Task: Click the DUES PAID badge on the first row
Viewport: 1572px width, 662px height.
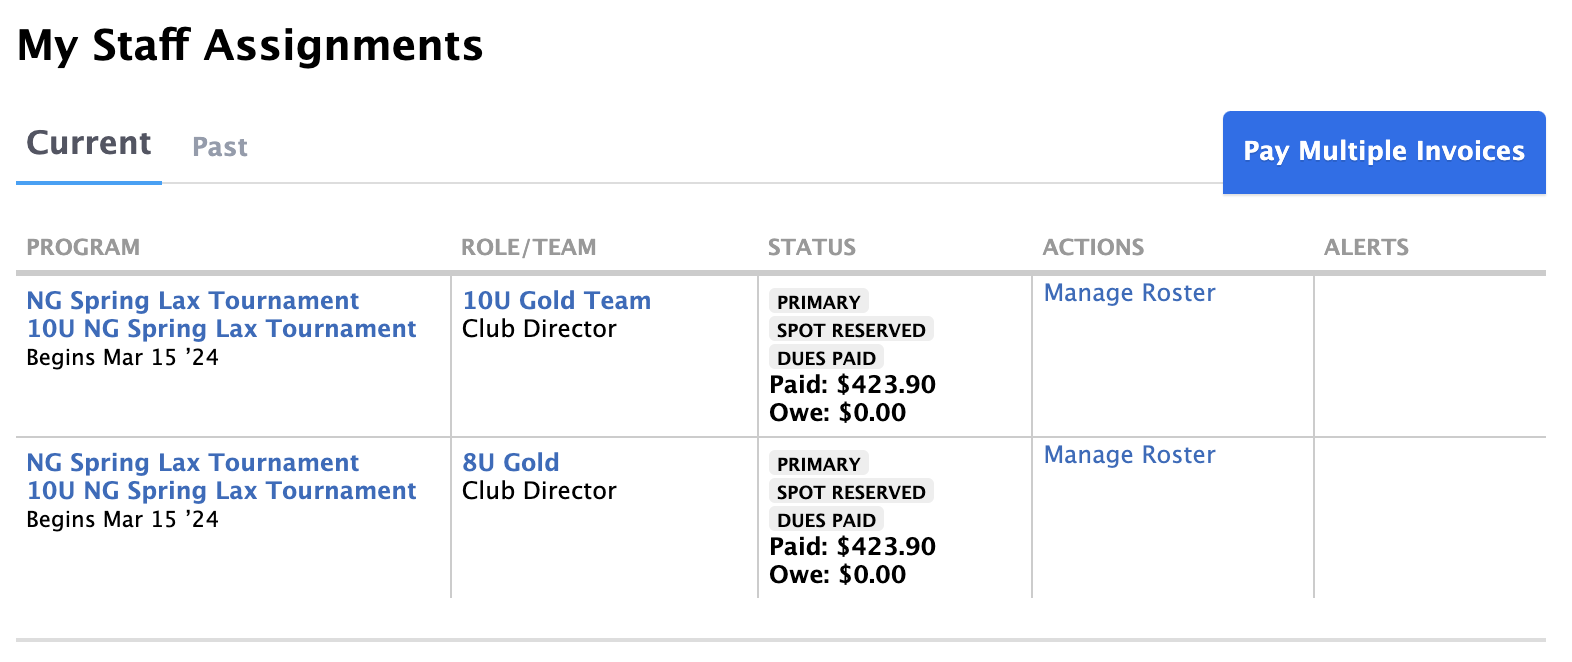Action: [826, 358]
